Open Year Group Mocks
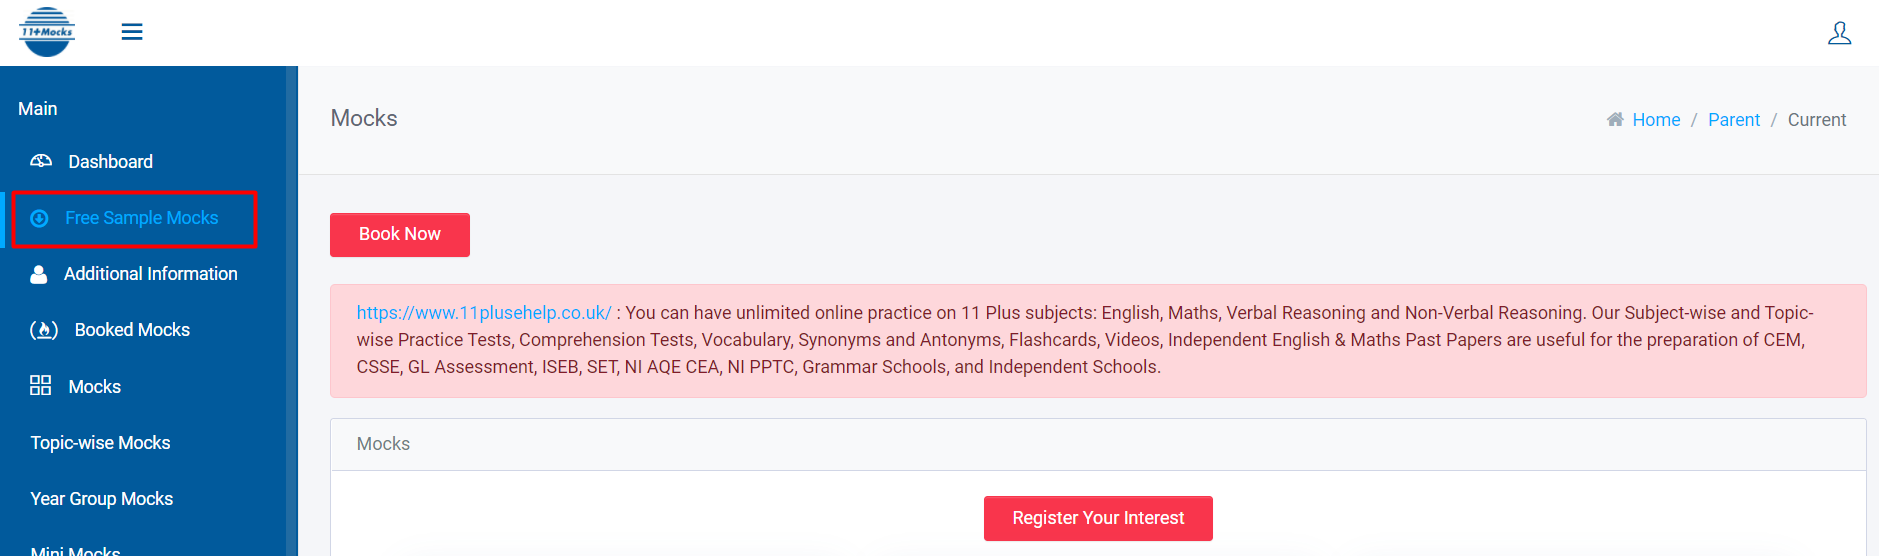 click(x=101, y=499)
